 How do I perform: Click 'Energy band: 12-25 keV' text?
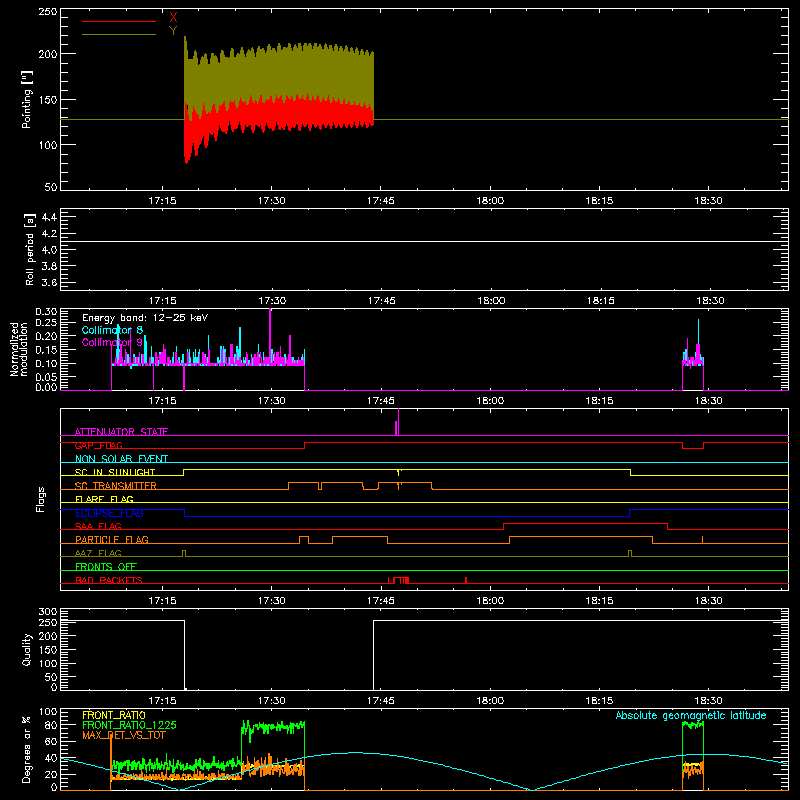145,318
